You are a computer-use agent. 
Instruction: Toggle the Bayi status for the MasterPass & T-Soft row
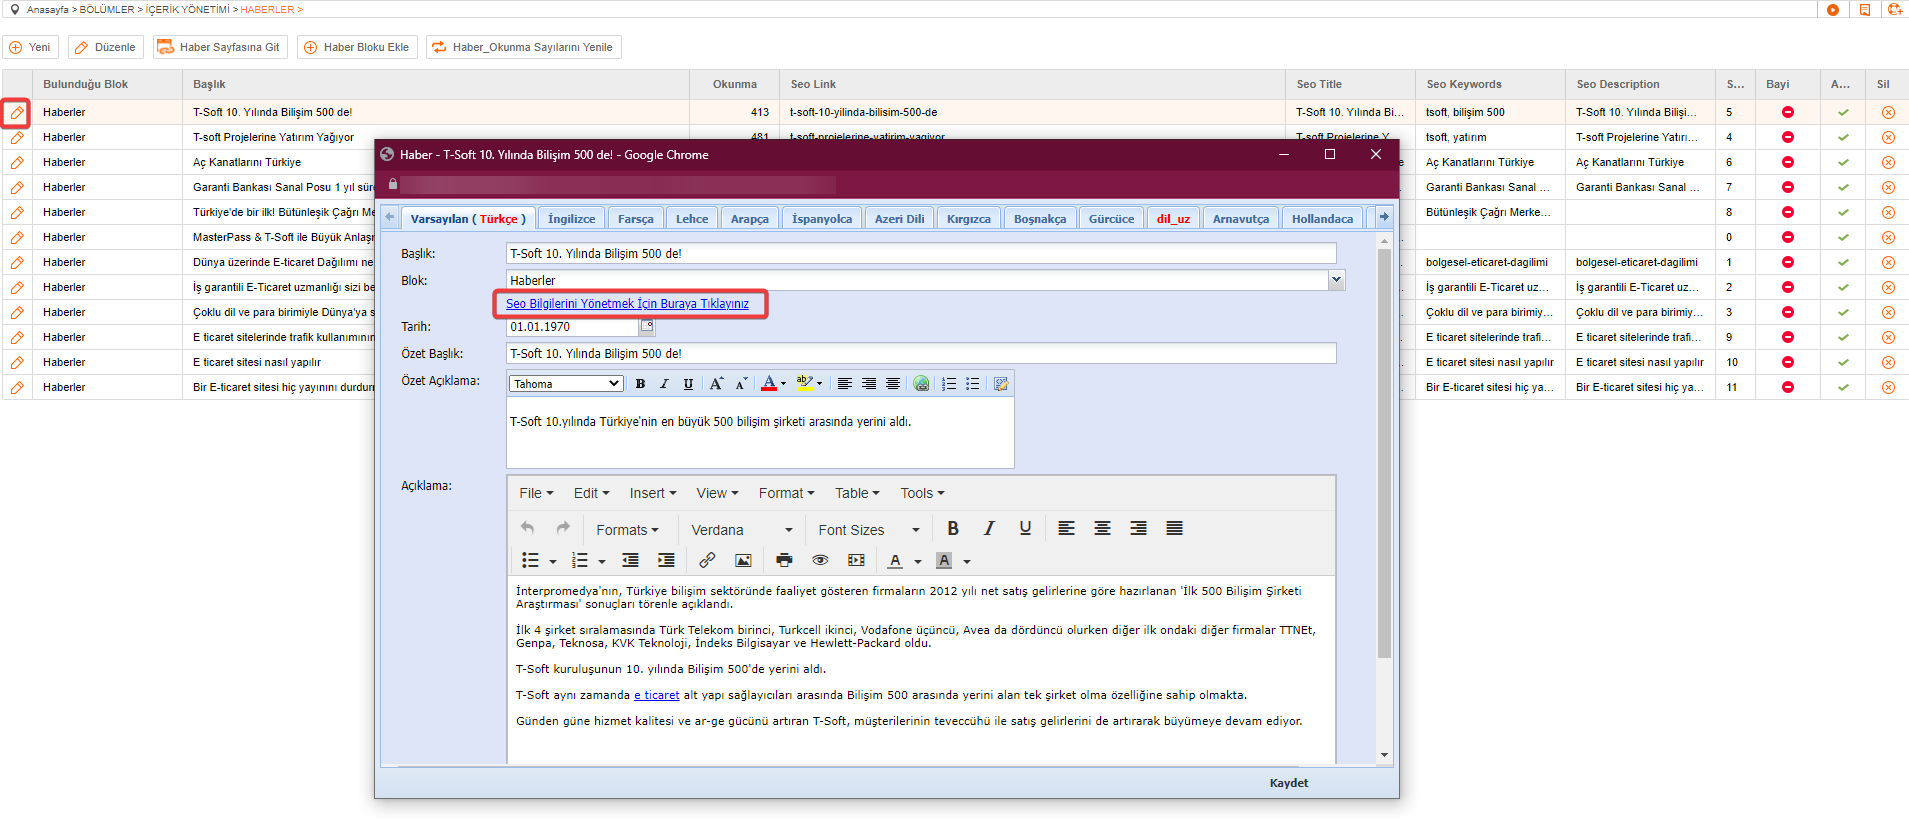pyautogui.click(x=1788, y=238)
